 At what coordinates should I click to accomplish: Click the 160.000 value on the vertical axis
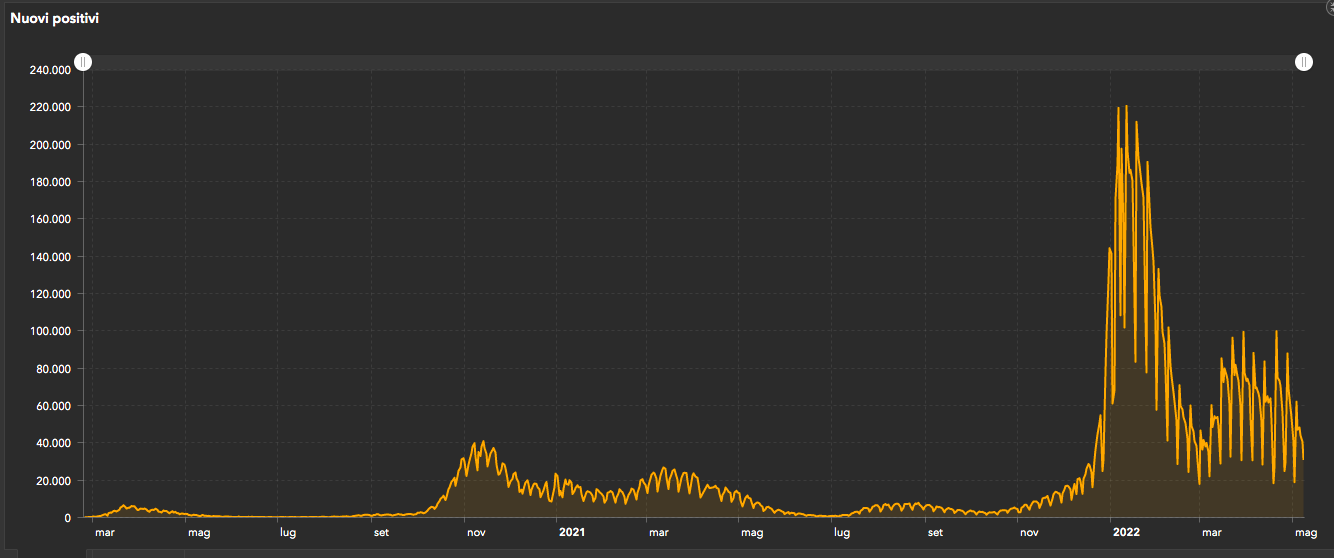click(x=50, y=219)
